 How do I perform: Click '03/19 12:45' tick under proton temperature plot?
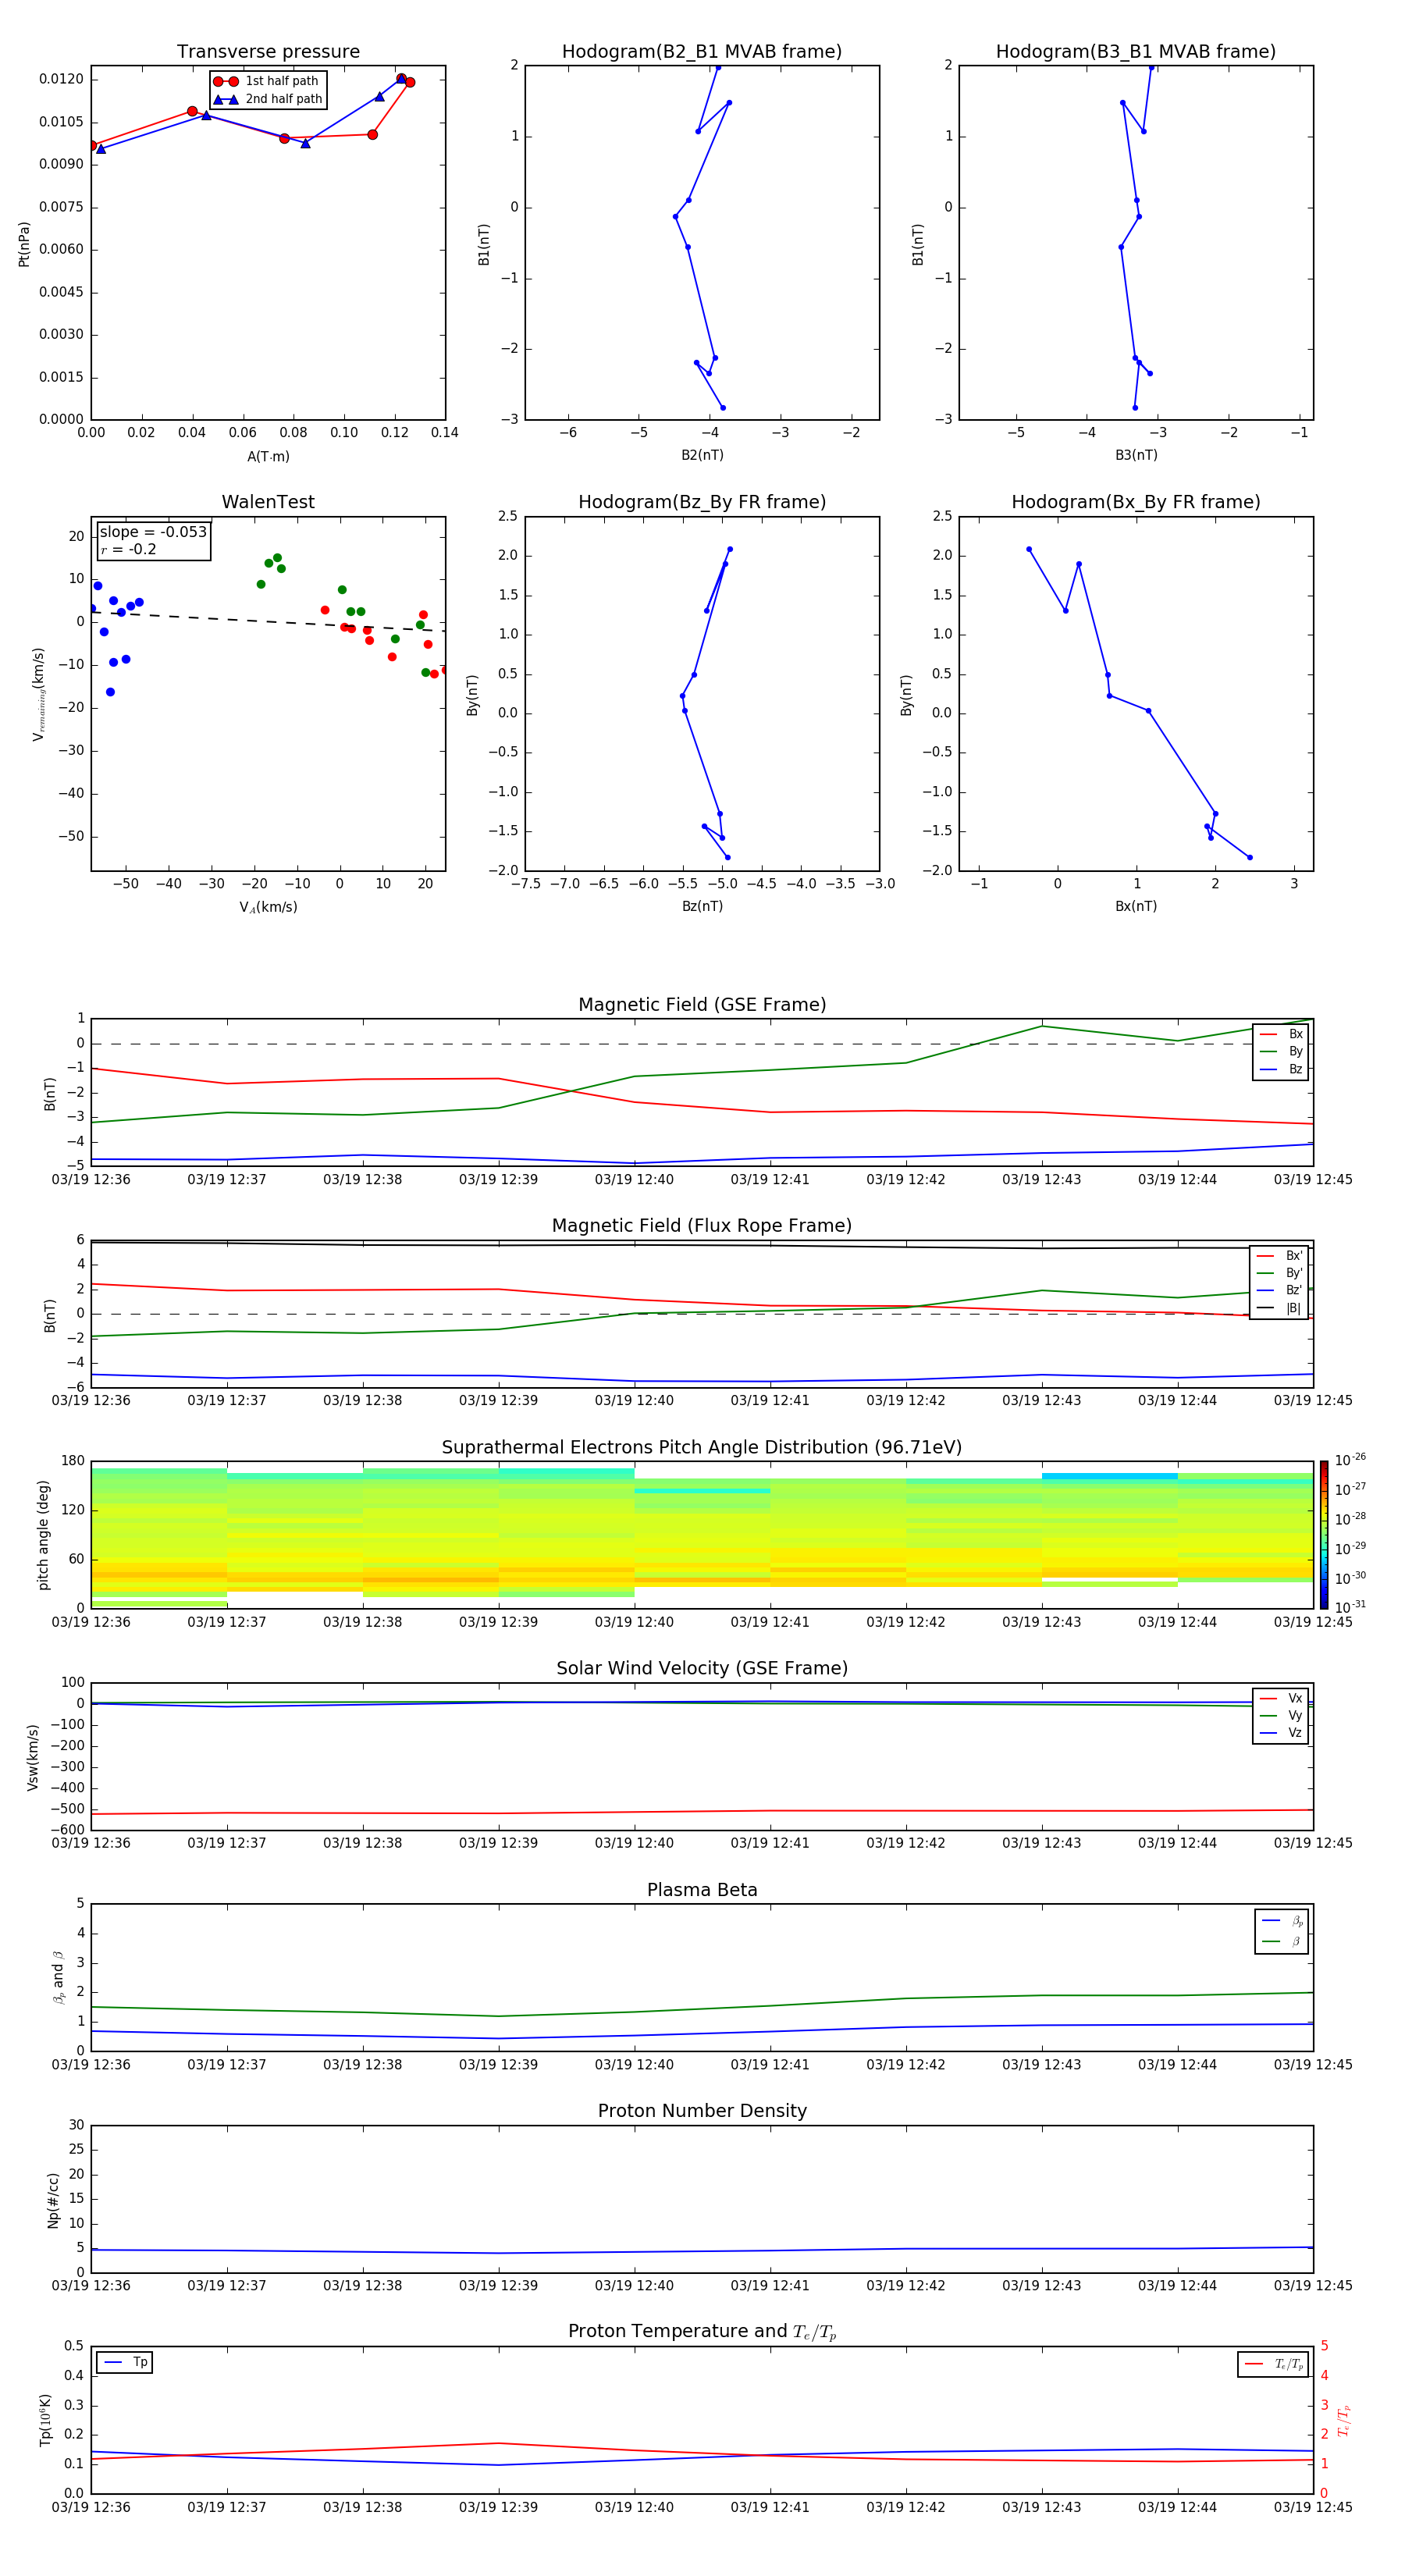coord(1313,2507)
